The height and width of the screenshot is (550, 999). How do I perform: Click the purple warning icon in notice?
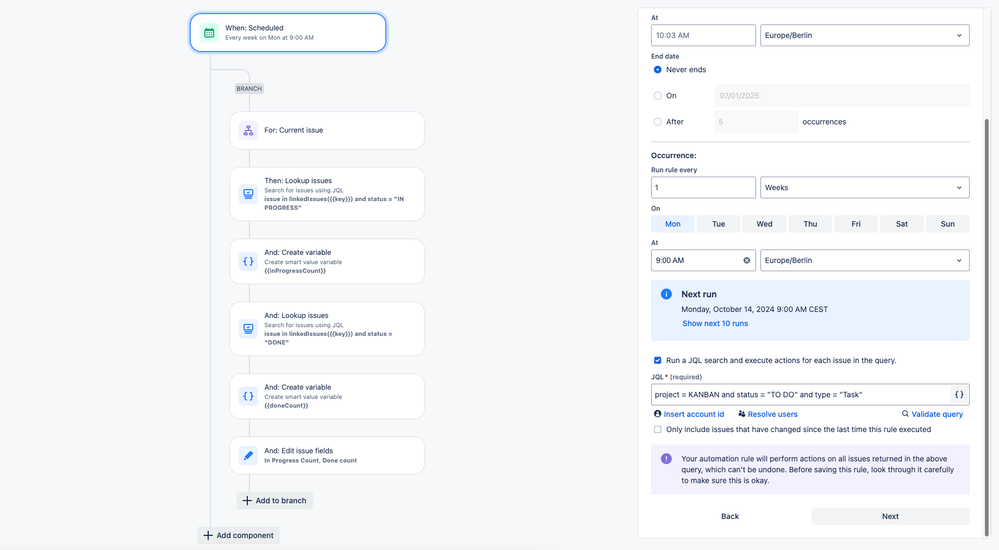point(666,459)
